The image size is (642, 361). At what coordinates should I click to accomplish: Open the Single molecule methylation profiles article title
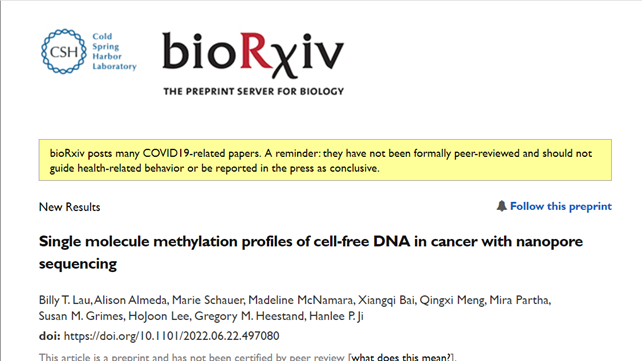[x=311, y=253]
